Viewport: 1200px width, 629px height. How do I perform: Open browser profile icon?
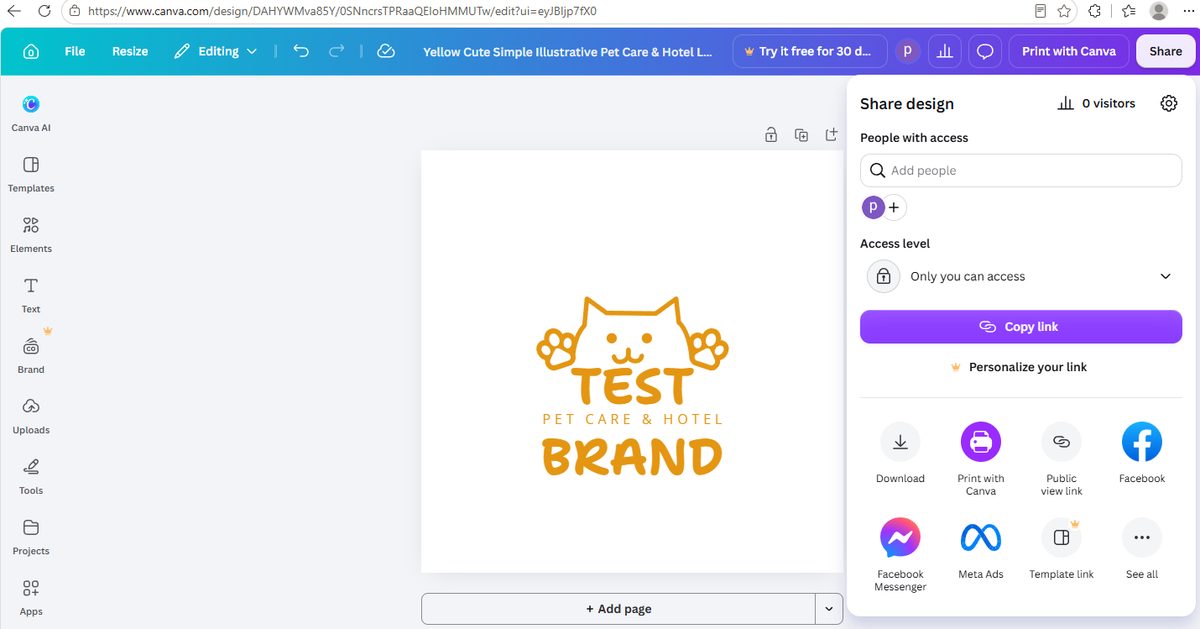[x=1159, y=11]
